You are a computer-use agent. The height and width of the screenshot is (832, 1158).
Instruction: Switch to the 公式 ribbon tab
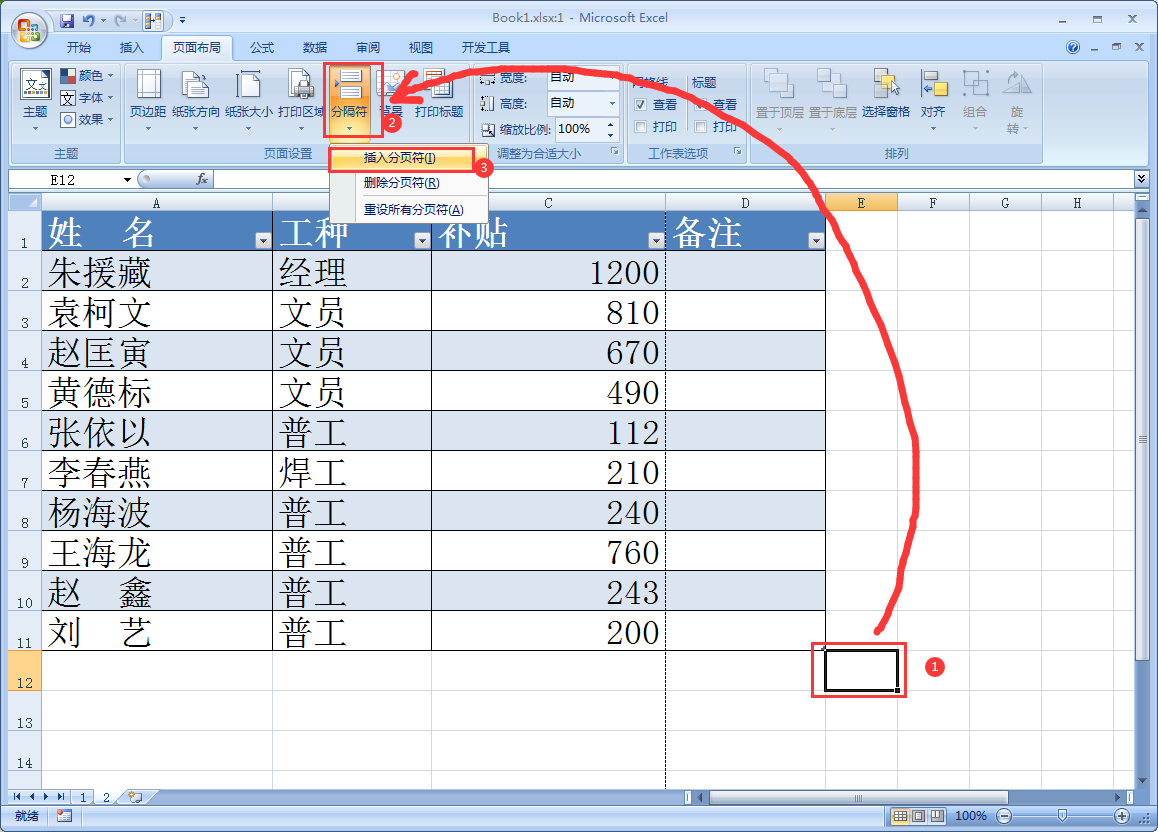click(262, 47)
